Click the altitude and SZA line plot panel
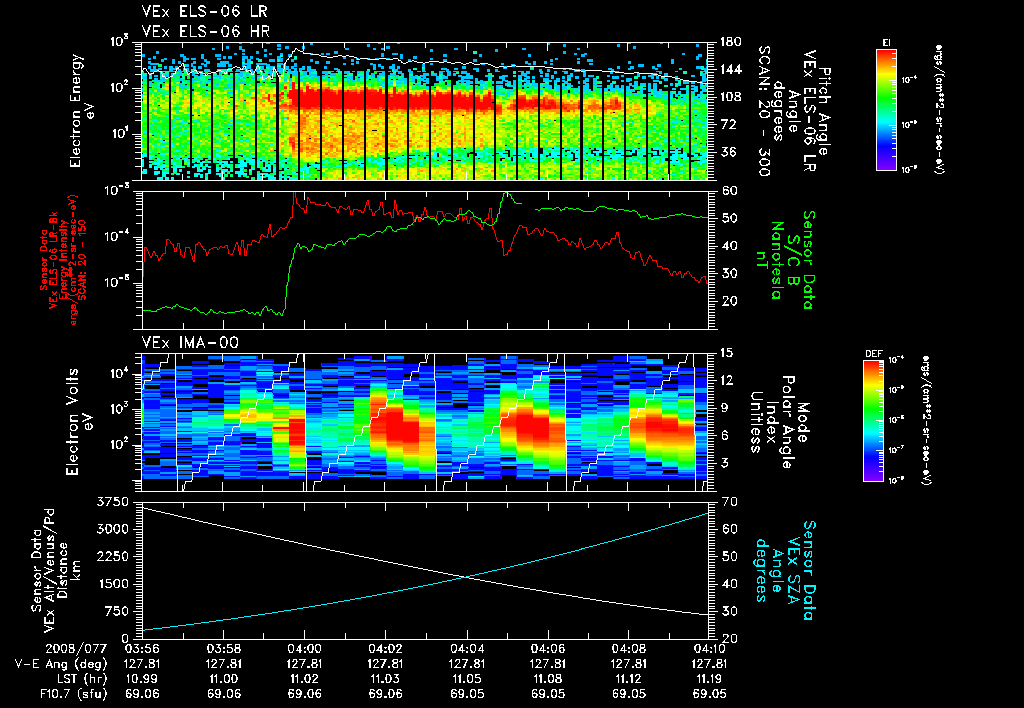Image resolution: width=1024 pixels, height=708 pixels. [x=425, y=570]
